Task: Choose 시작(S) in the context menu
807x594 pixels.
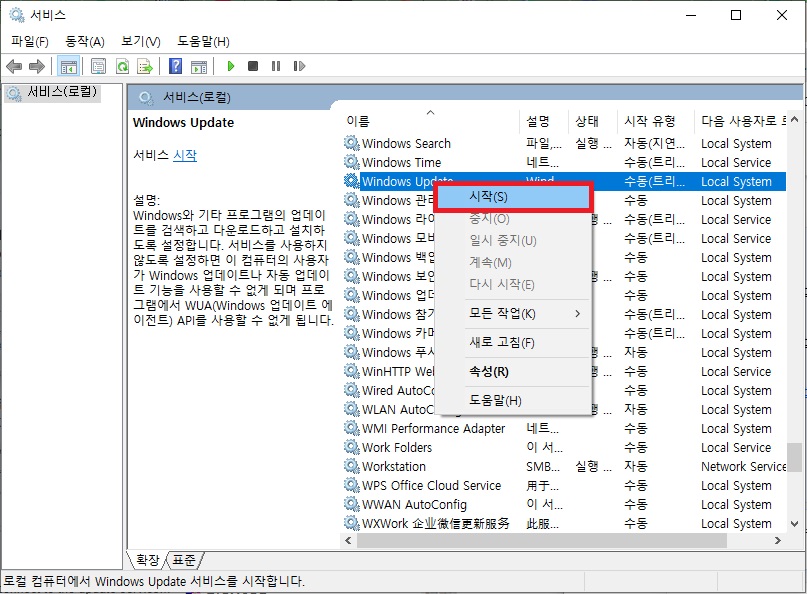Action: pyautogui.click(x=514, y=197)
